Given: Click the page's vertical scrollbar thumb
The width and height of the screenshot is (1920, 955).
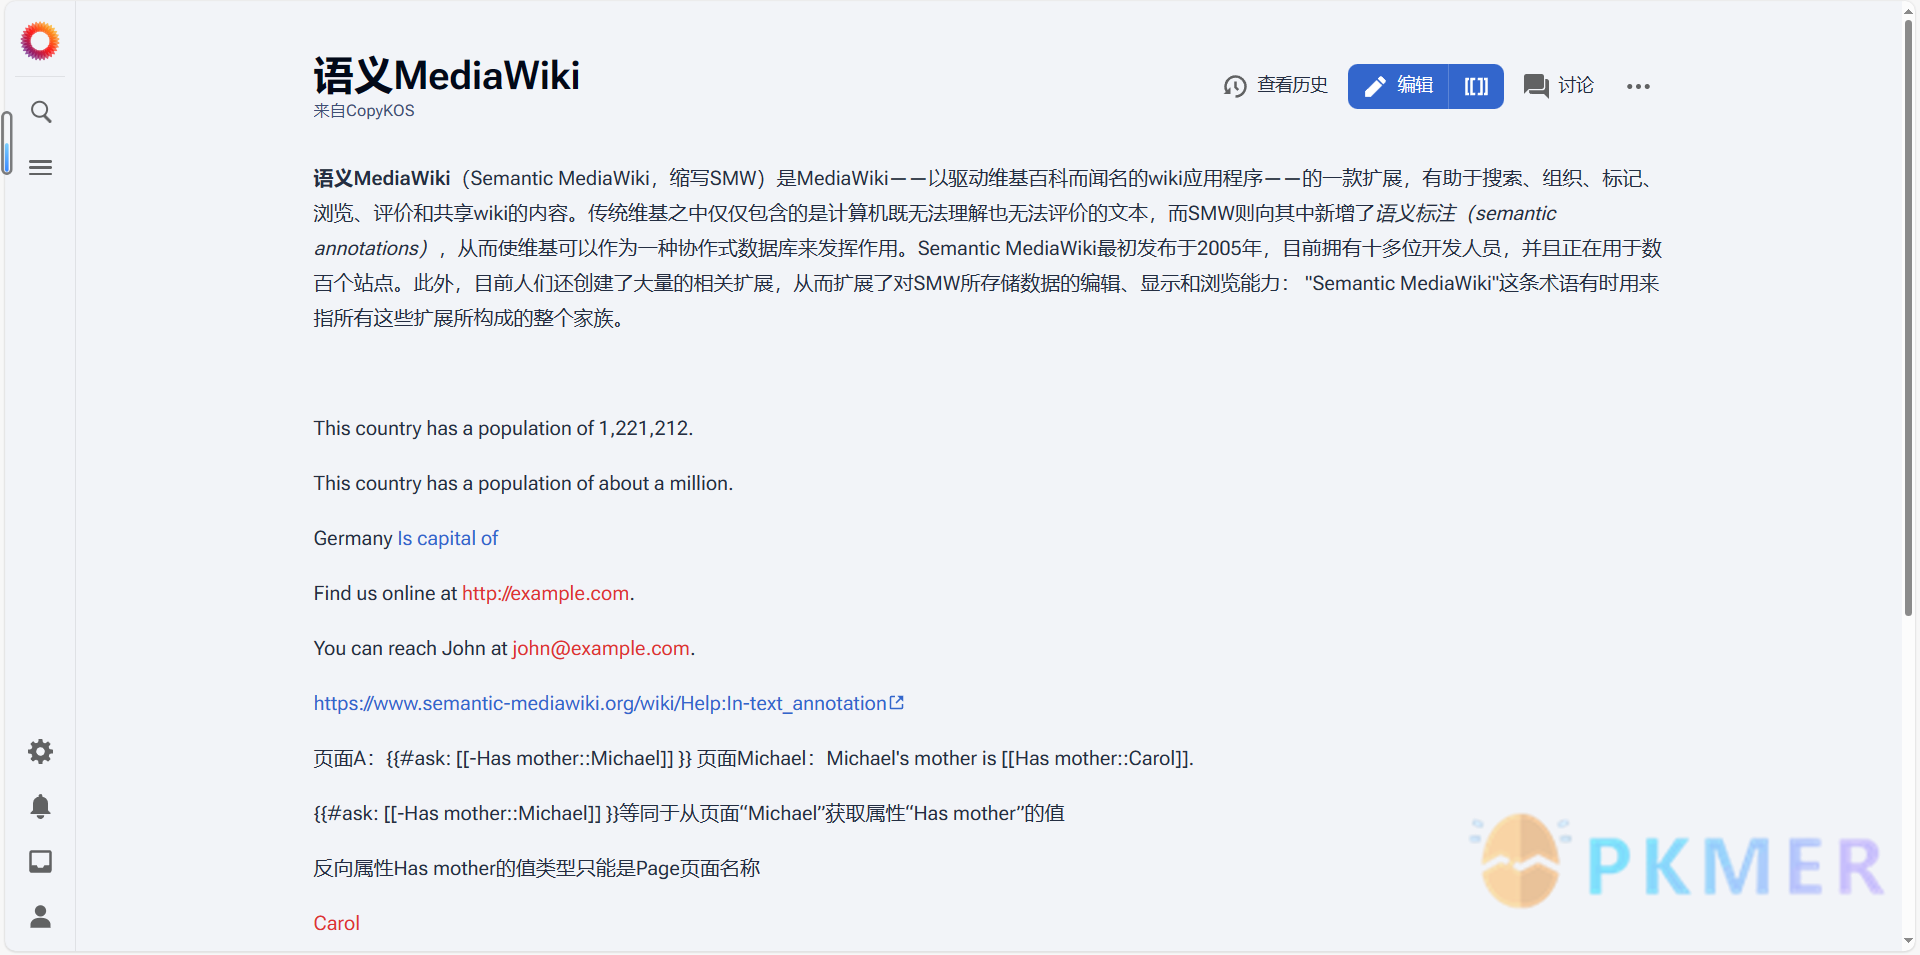Looking at the screenshot, I should click(x=1908, y=320).
